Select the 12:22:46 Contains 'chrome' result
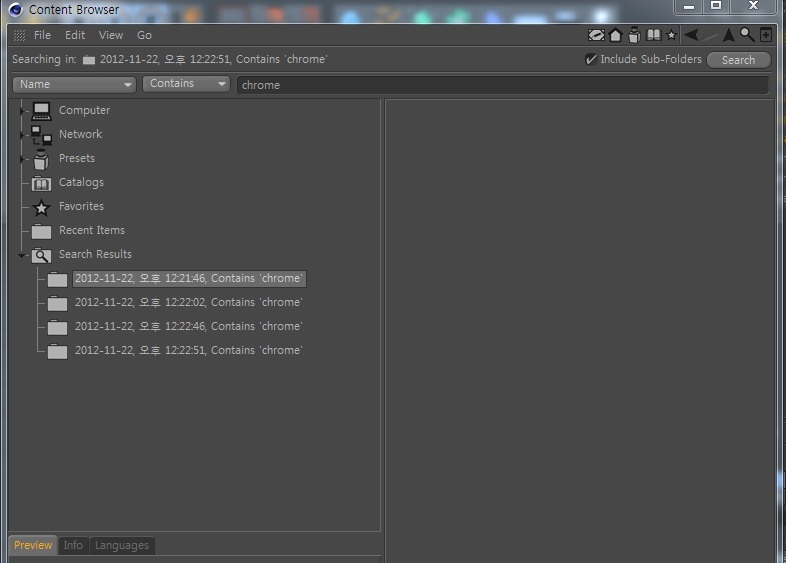Viewport: 786px width, 563px height. click(x=189, y=326)
